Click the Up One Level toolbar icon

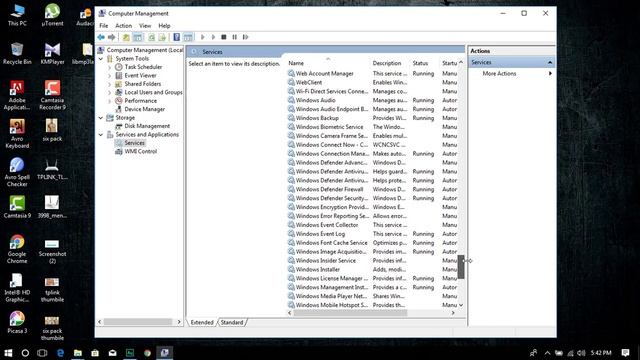[x=126, y=37]
